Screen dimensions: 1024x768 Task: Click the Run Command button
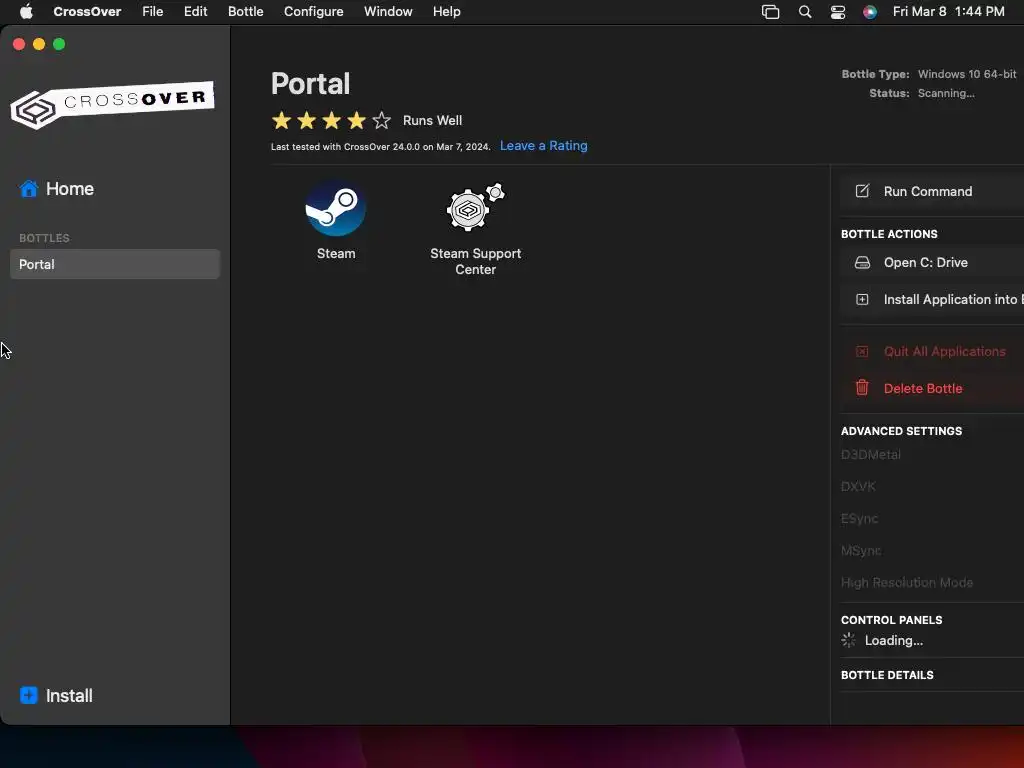coord(932,191)
